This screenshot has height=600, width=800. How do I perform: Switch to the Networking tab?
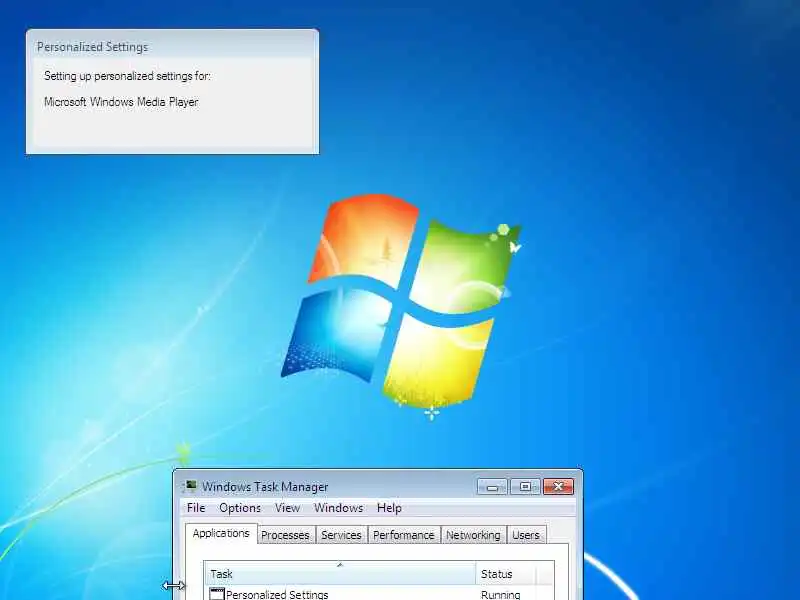pyautogui.click(x=473, y=535)
